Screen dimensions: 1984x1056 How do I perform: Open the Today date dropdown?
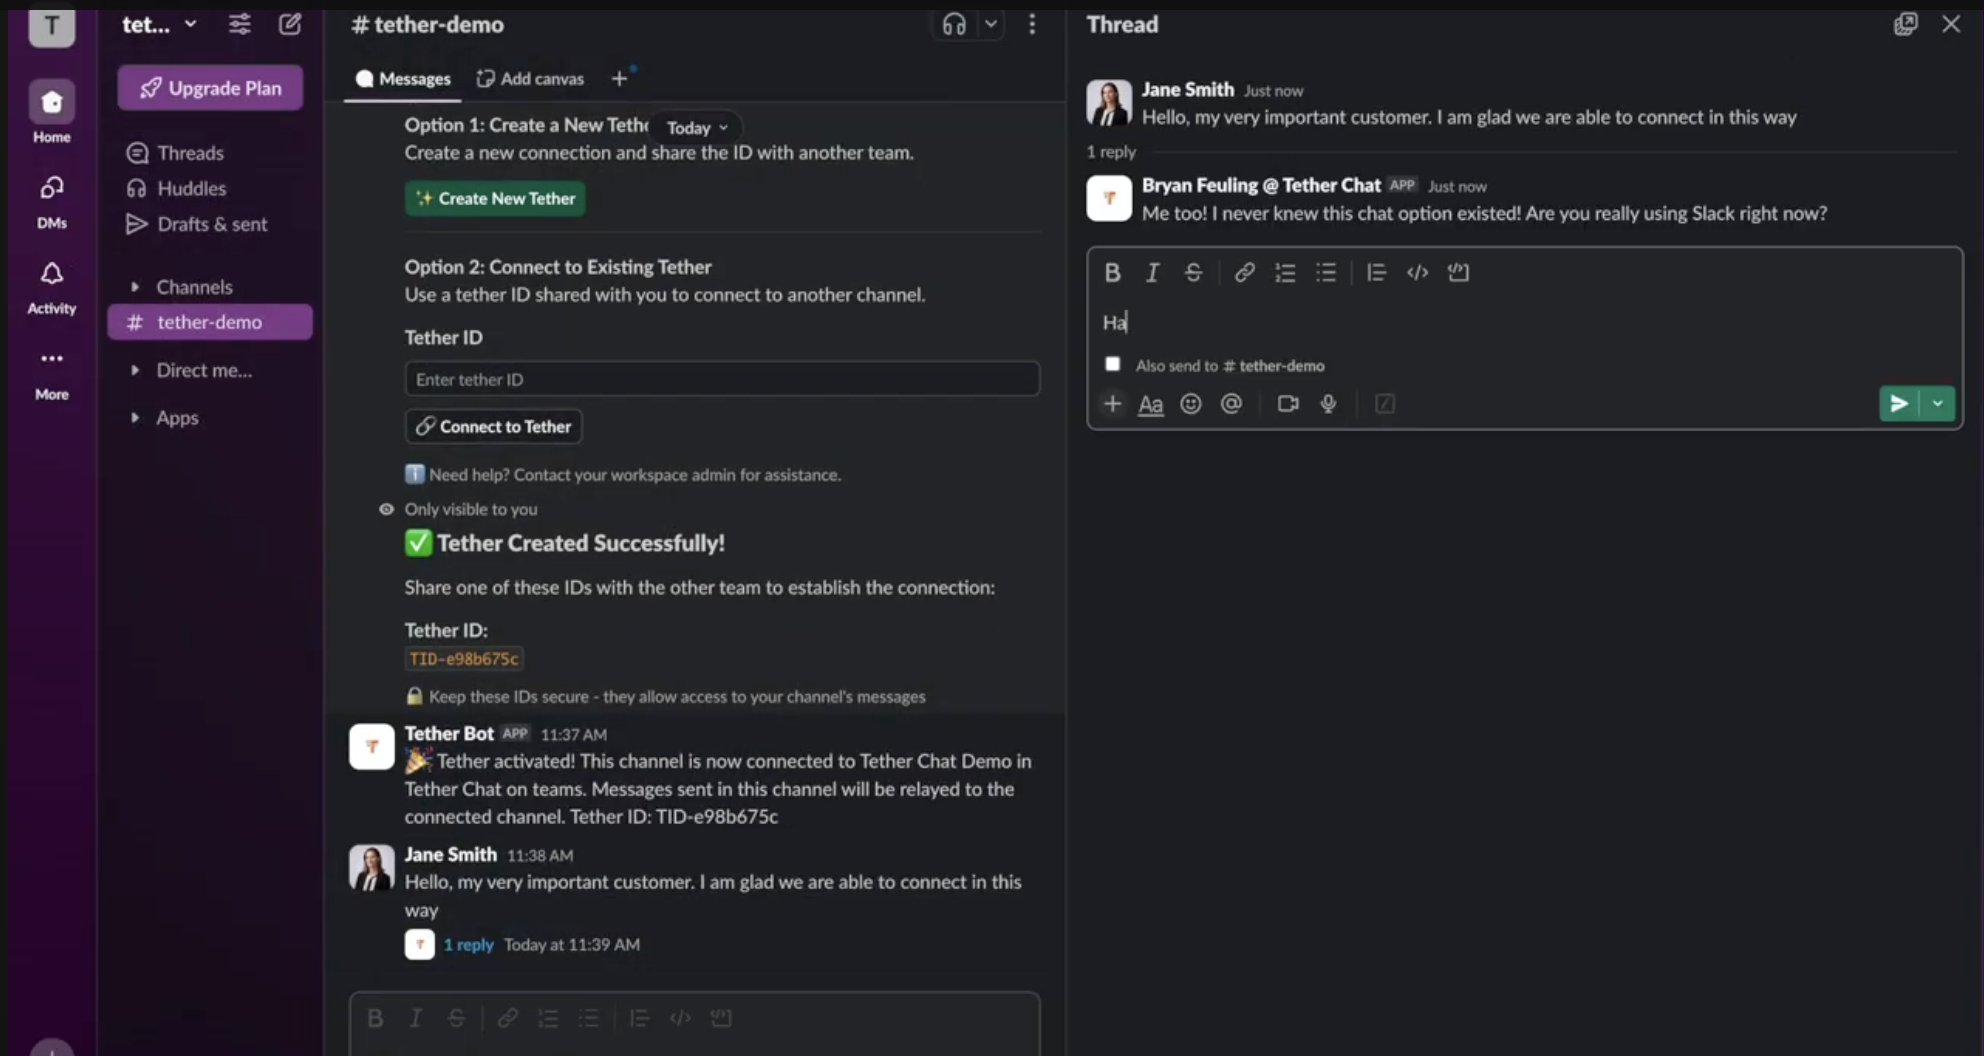[x=695, y=127]
